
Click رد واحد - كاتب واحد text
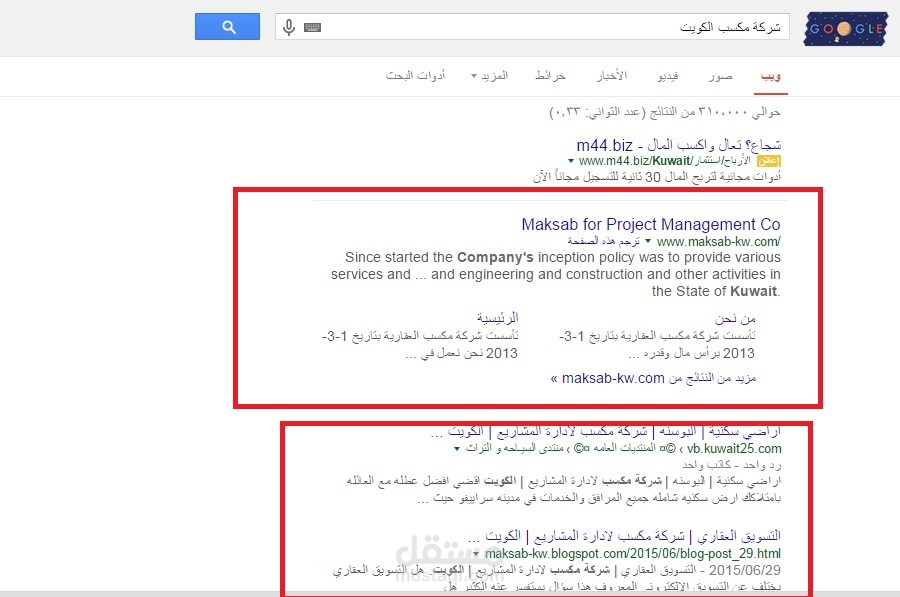732,464
